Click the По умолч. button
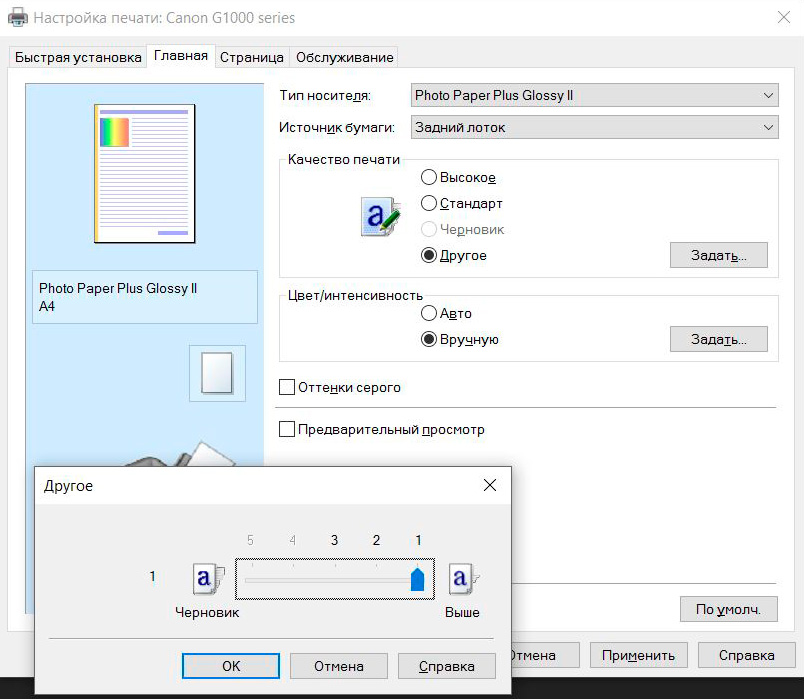The height and width of the screenshot is (699, 804). tap(729, 609)
